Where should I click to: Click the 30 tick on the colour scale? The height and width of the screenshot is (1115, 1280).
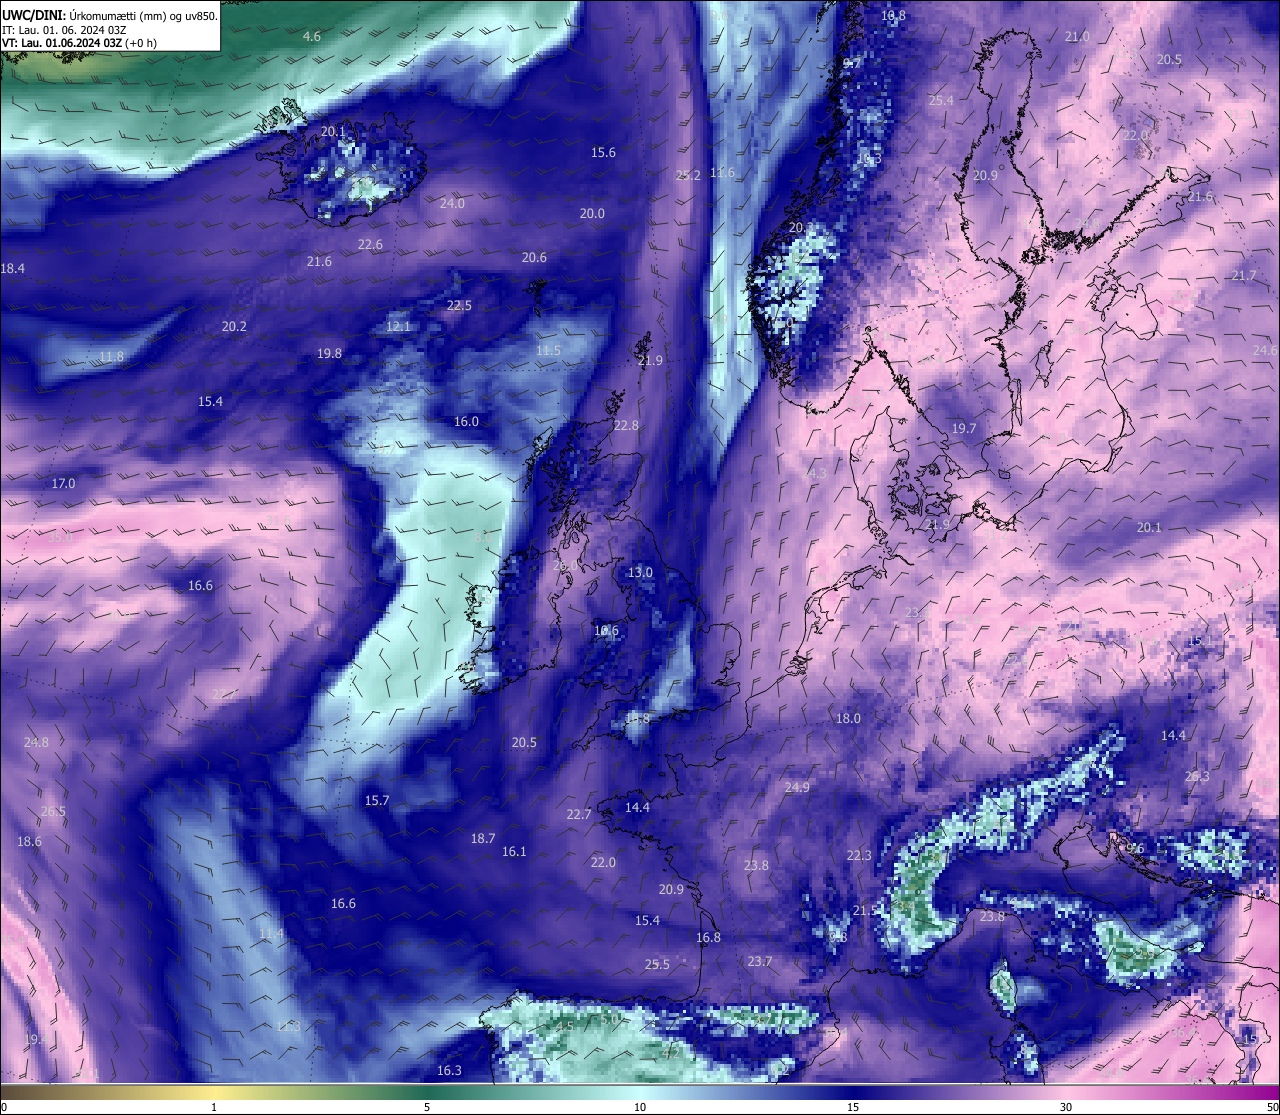pyautogui.click(x=1066, y=1107)
